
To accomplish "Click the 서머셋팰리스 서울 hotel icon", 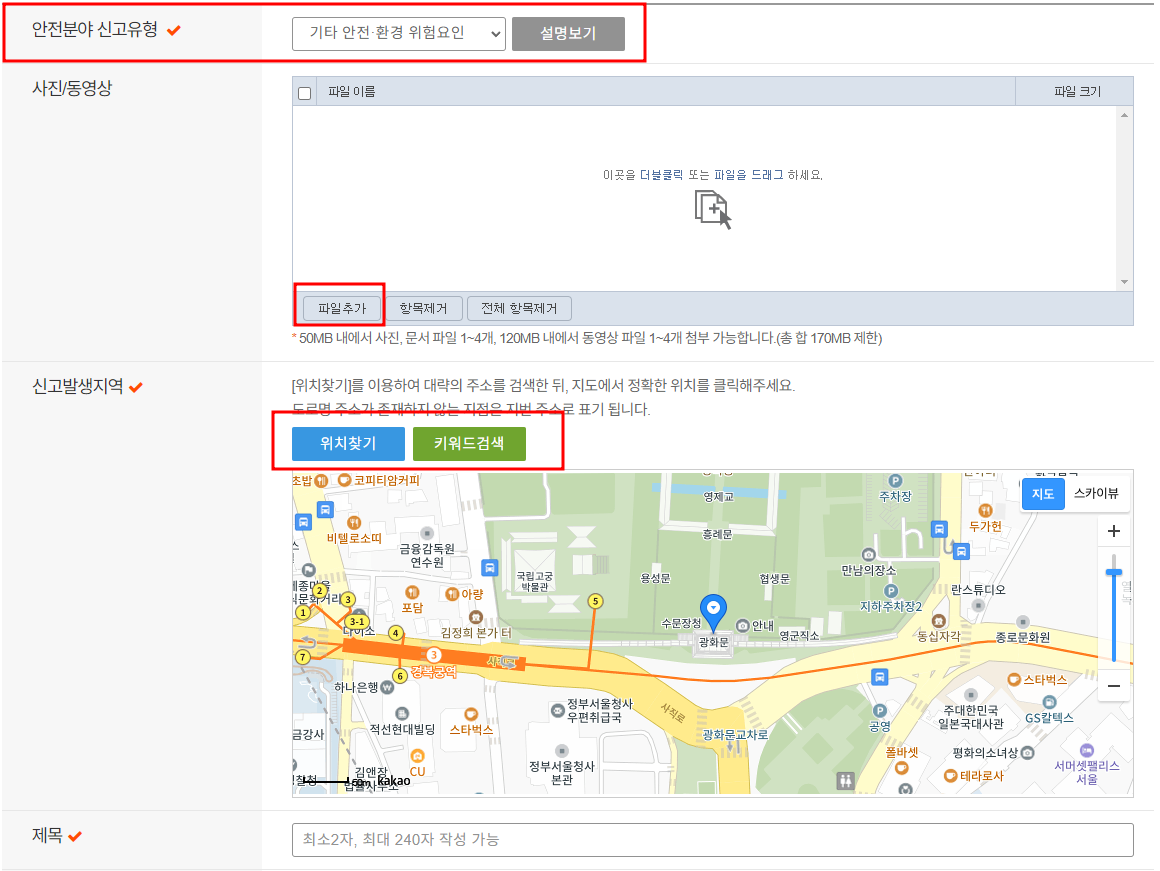I will 1086,750.
